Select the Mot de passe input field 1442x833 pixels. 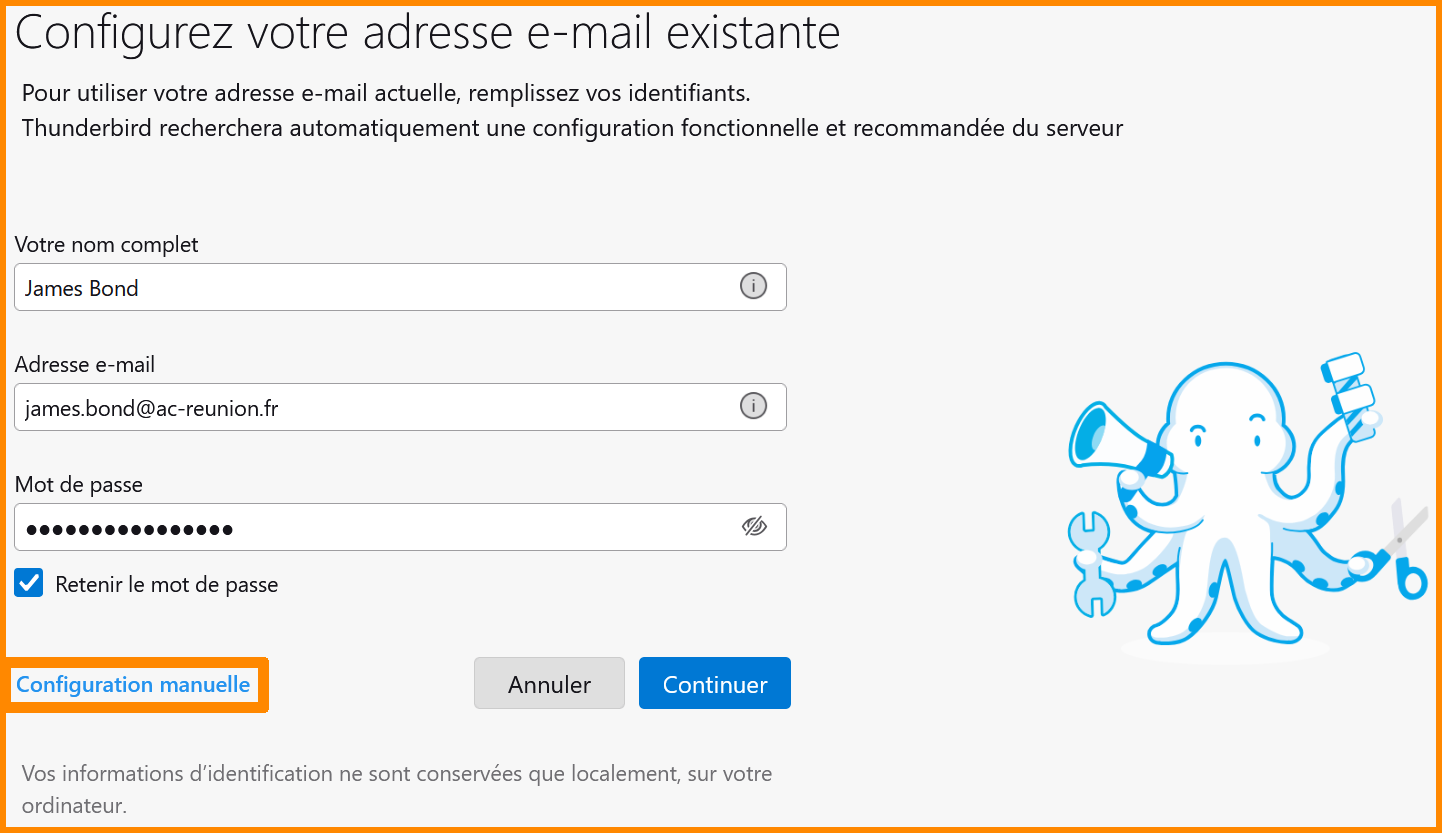point(370,527)
